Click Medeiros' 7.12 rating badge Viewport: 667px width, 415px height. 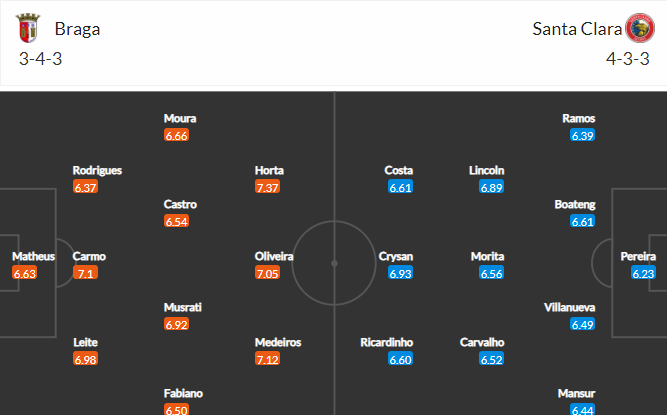coord(269,359)
